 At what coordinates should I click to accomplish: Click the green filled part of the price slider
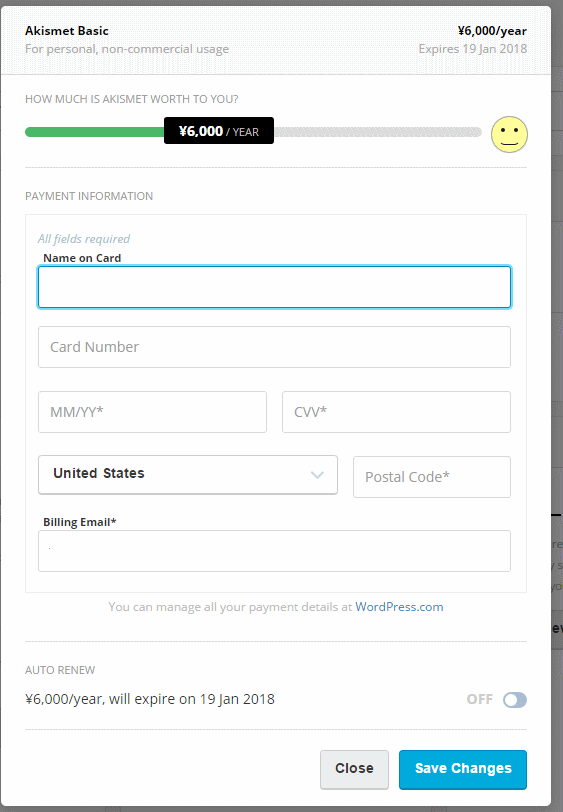pos(94,132)
